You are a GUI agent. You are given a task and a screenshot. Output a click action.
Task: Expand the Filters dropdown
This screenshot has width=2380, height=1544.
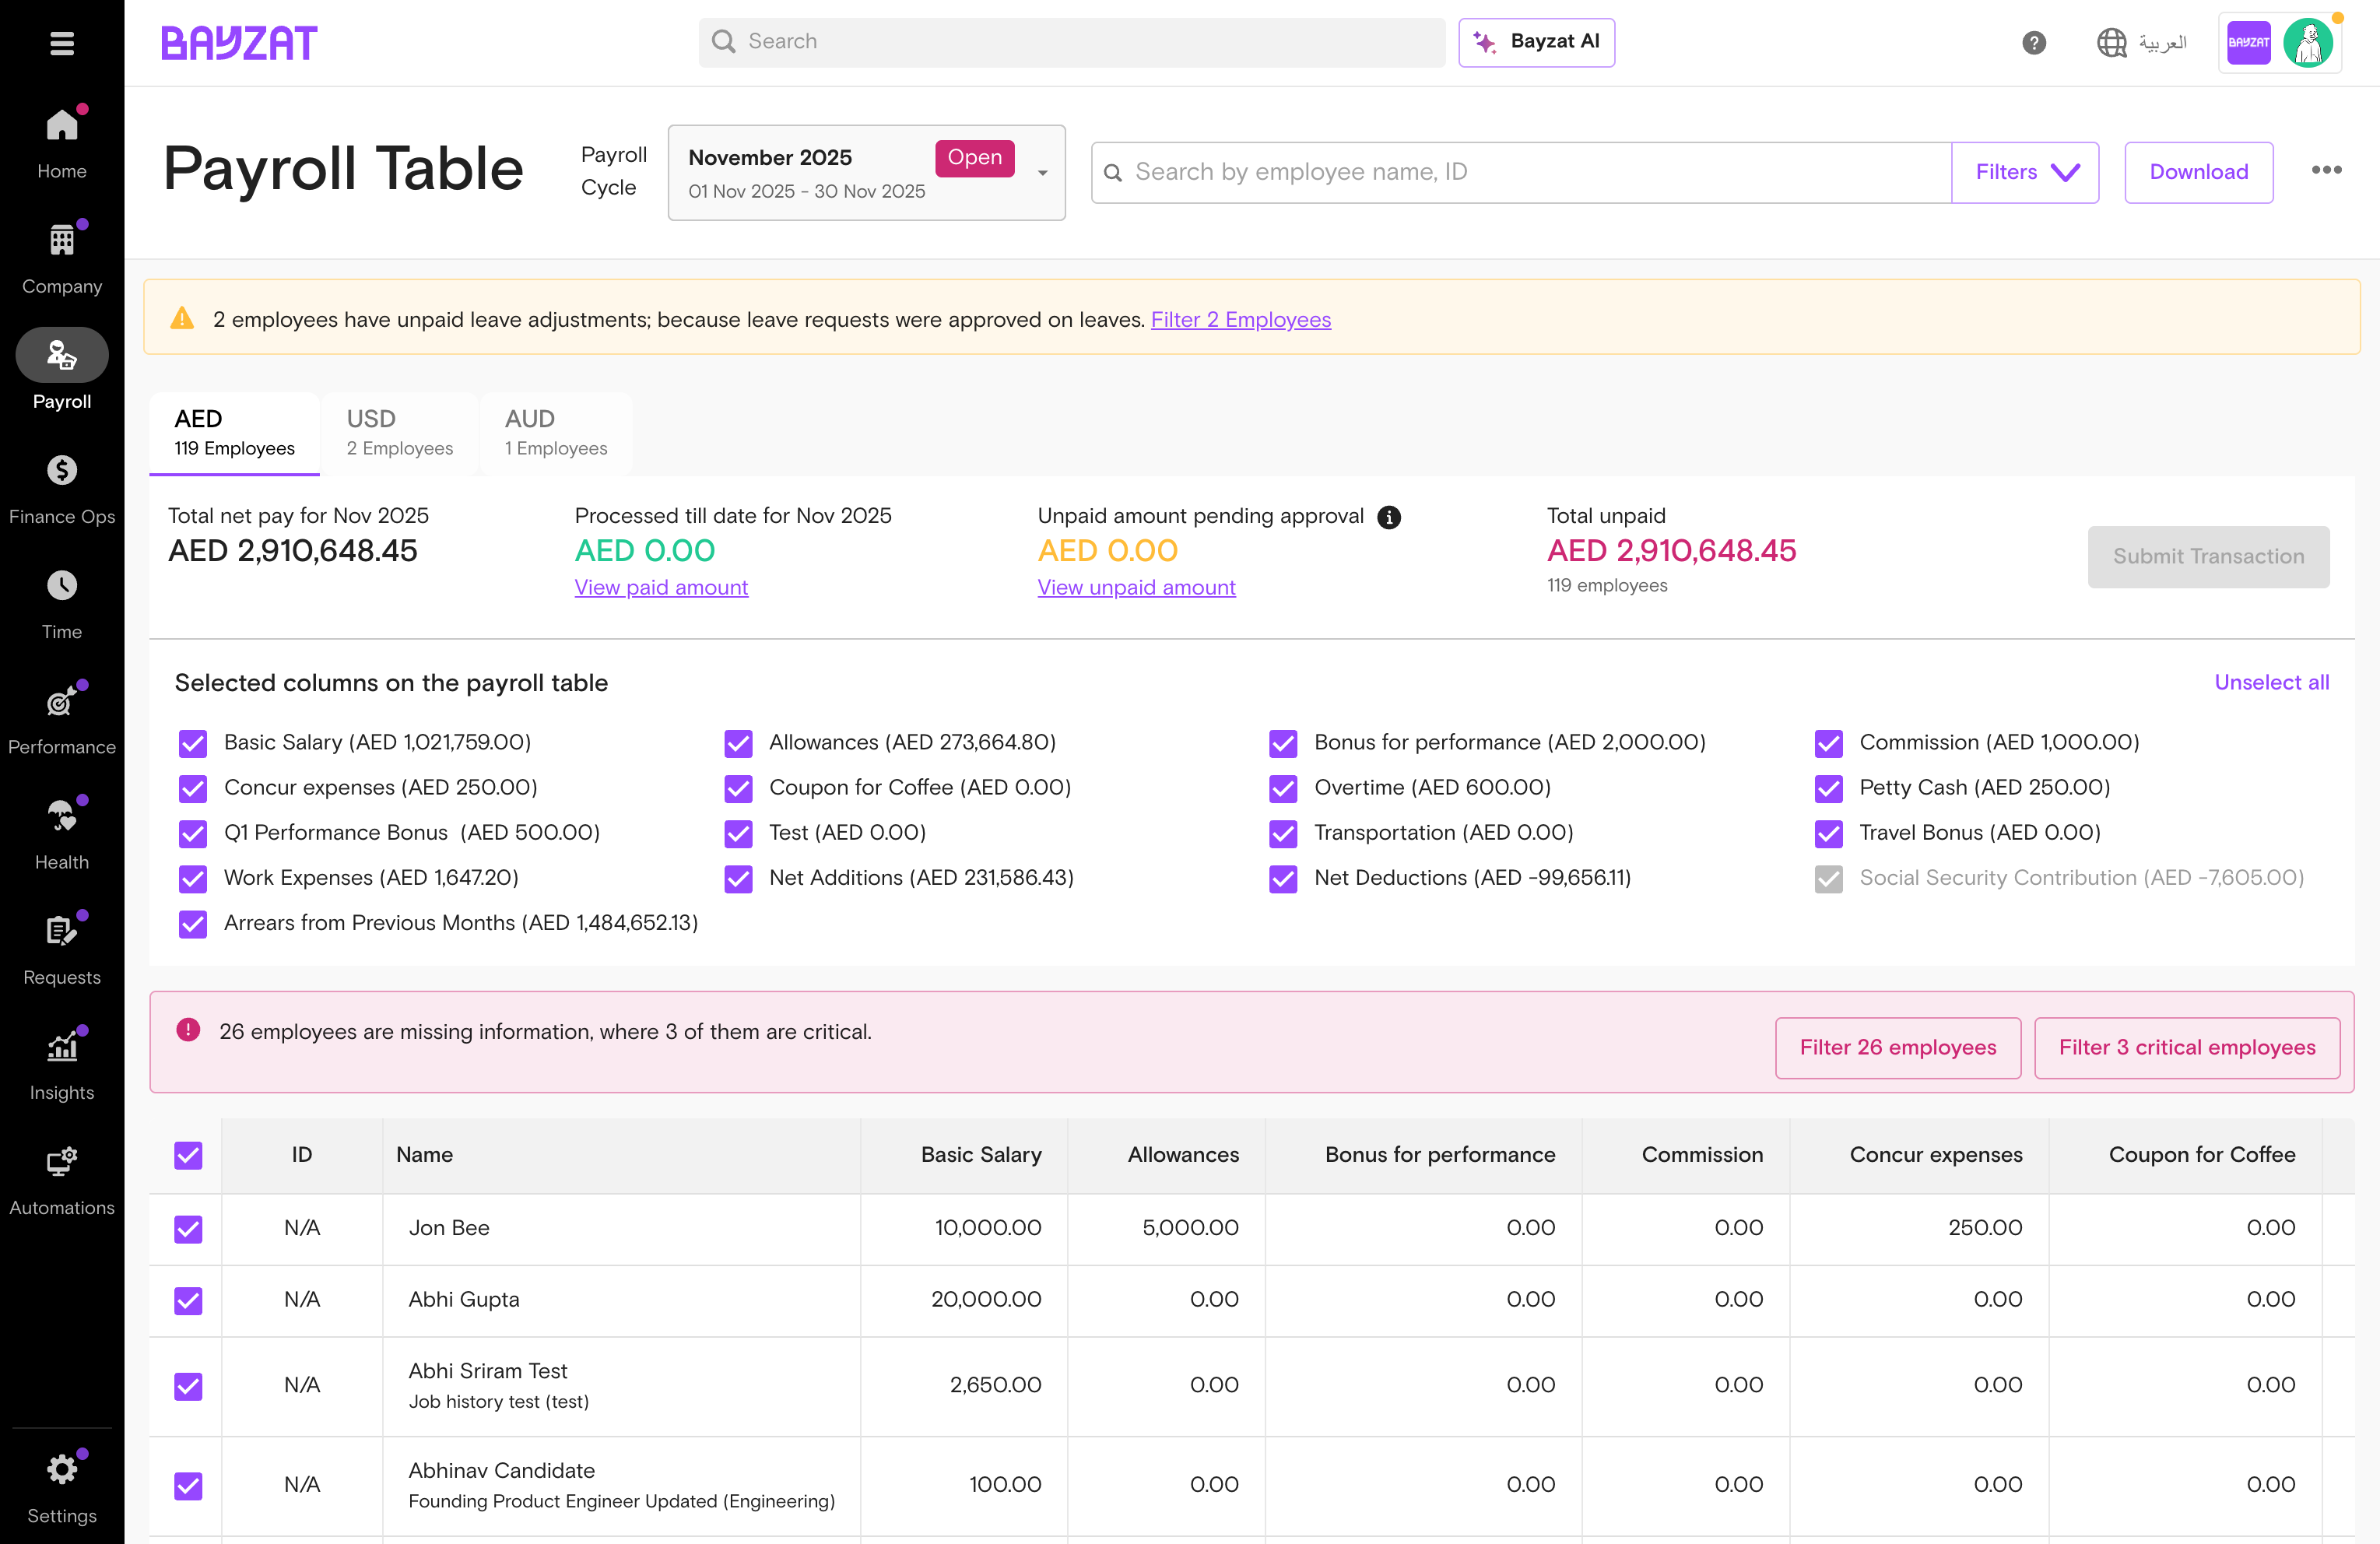click(2025, 172)
